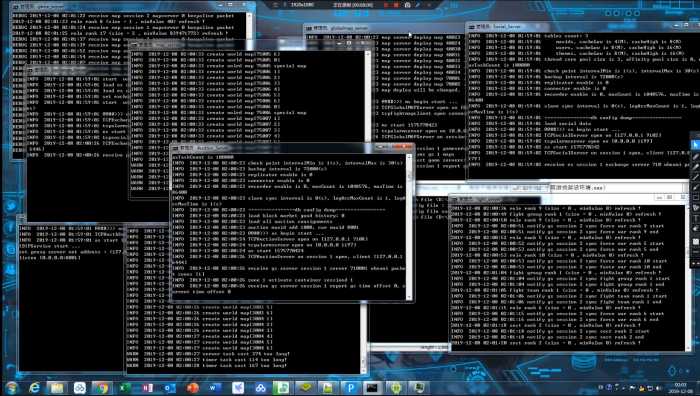Viewport: 700px width, 396px height.
Task: Open File Explorer from the taskbar
Action: 57,388
